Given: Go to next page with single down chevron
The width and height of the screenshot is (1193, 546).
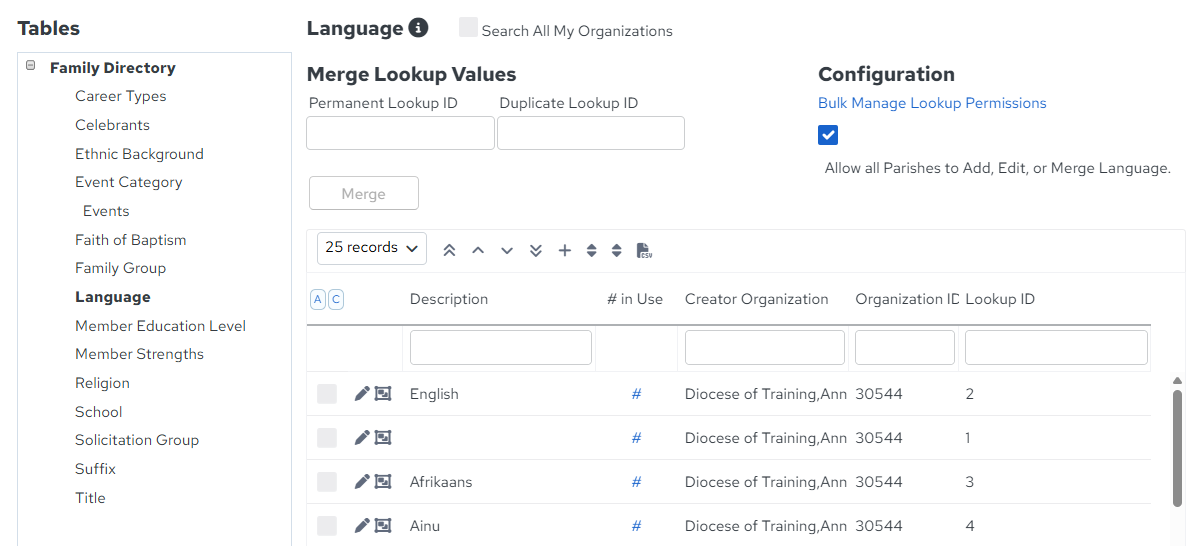Looking at the screenshot, I should coord(507,250).
